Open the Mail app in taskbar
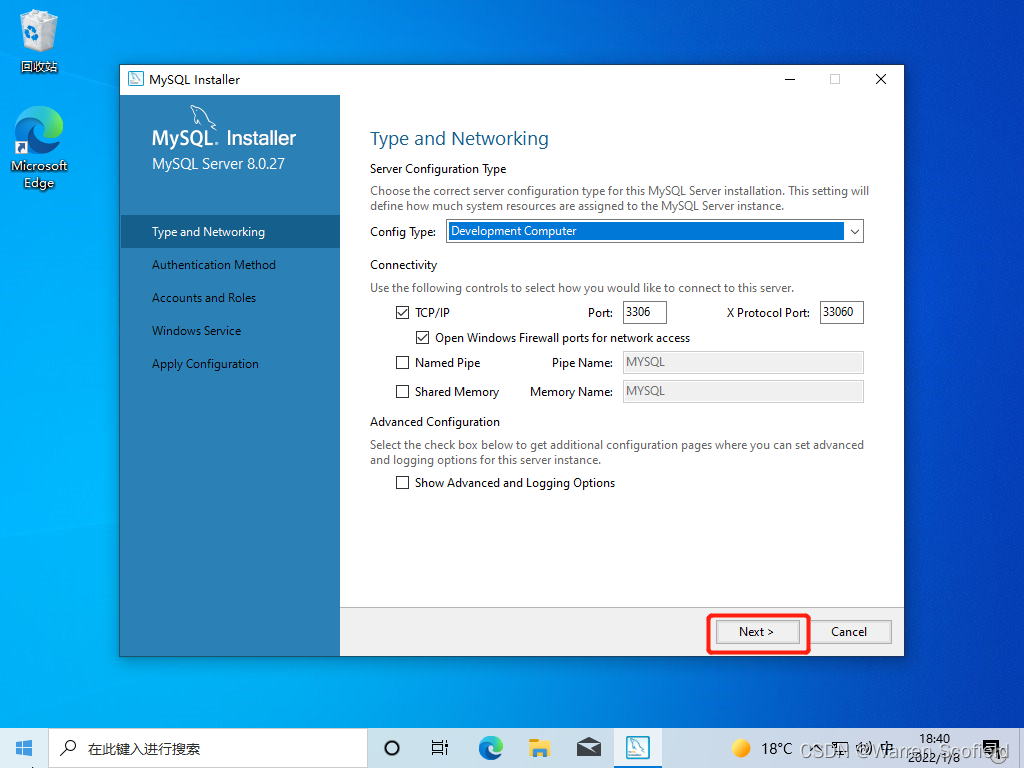This screenshot has height=768, width=1024. [x=589, y=748]
